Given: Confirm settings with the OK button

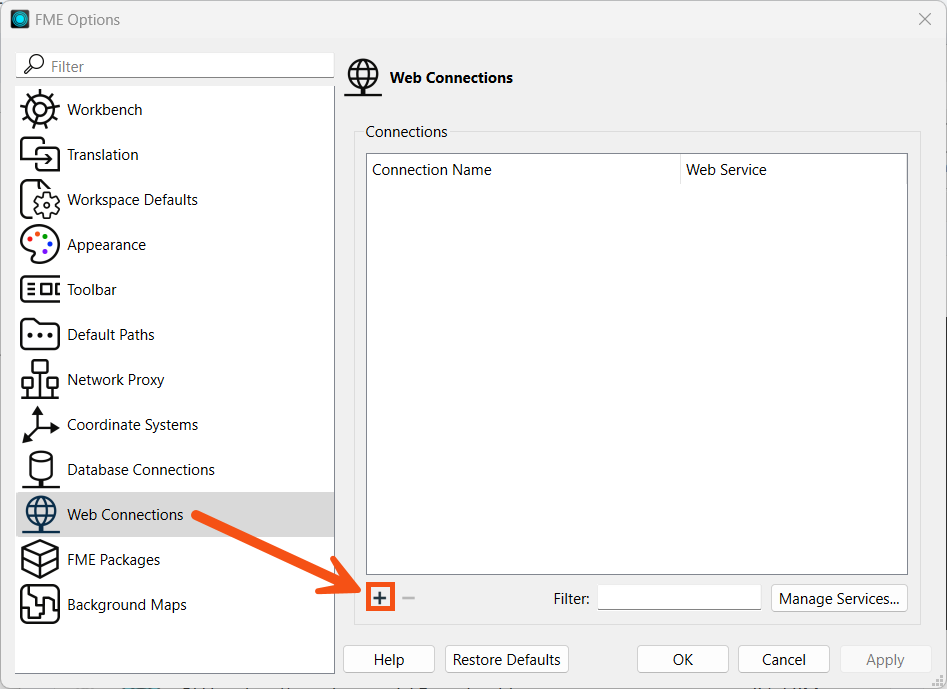Looking at the screenshot, I should pyautogui.click(x=682, y=659).
